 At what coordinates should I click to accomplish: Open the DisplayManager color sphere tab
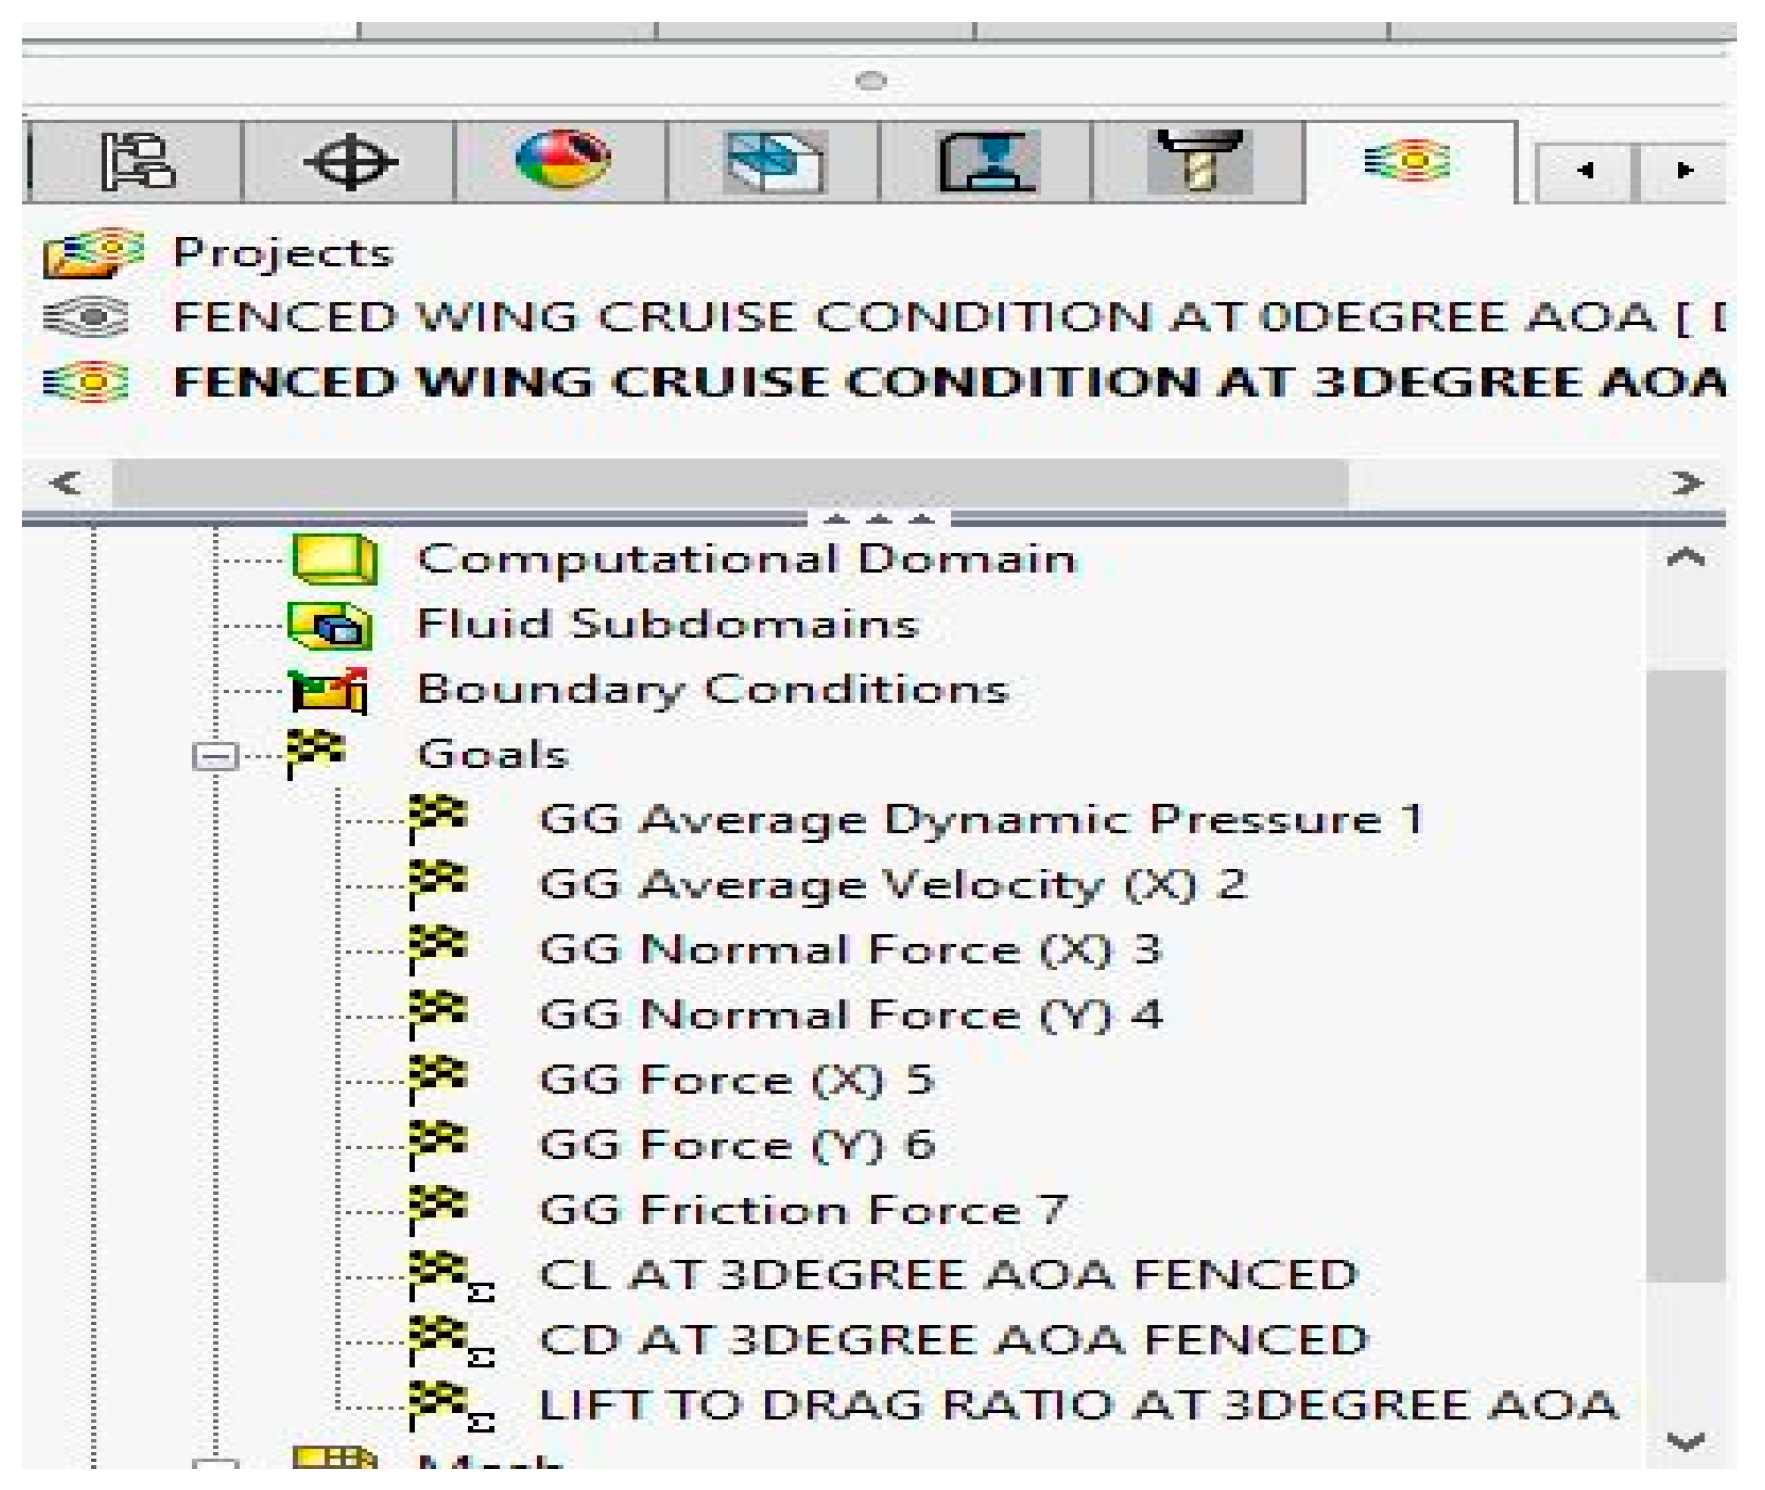561,160
